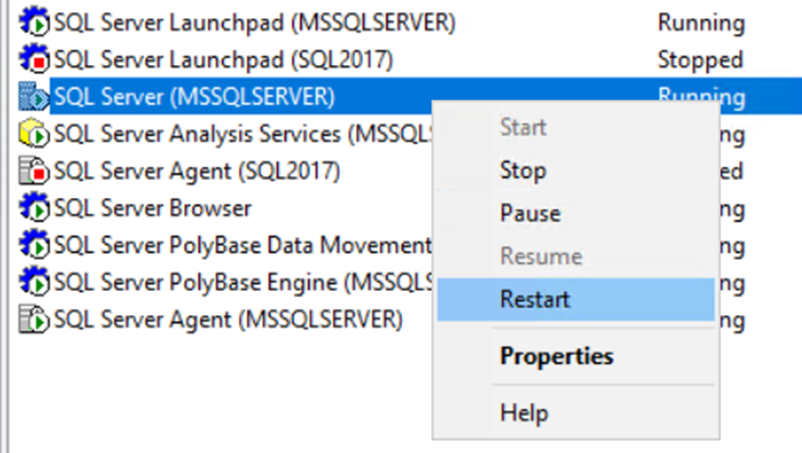Click the SQL Server (MSSQLSERVER) service icon

click(35, 97)
